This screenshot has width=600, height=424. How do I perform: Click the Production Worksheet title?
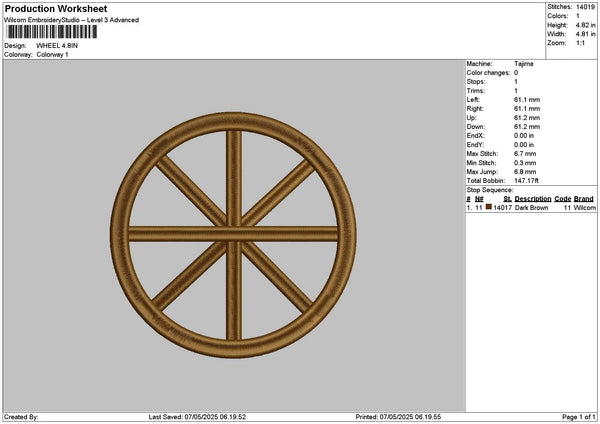tap(55, 8)
